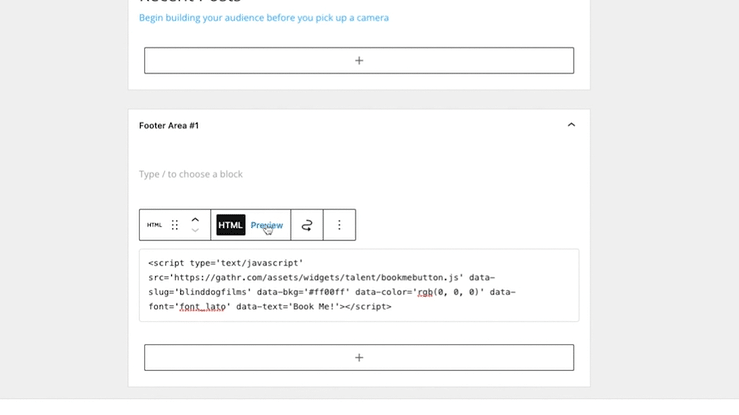739x415 pixels.
Task: Switch to the Preview tab
Action: tap(267, 225)
